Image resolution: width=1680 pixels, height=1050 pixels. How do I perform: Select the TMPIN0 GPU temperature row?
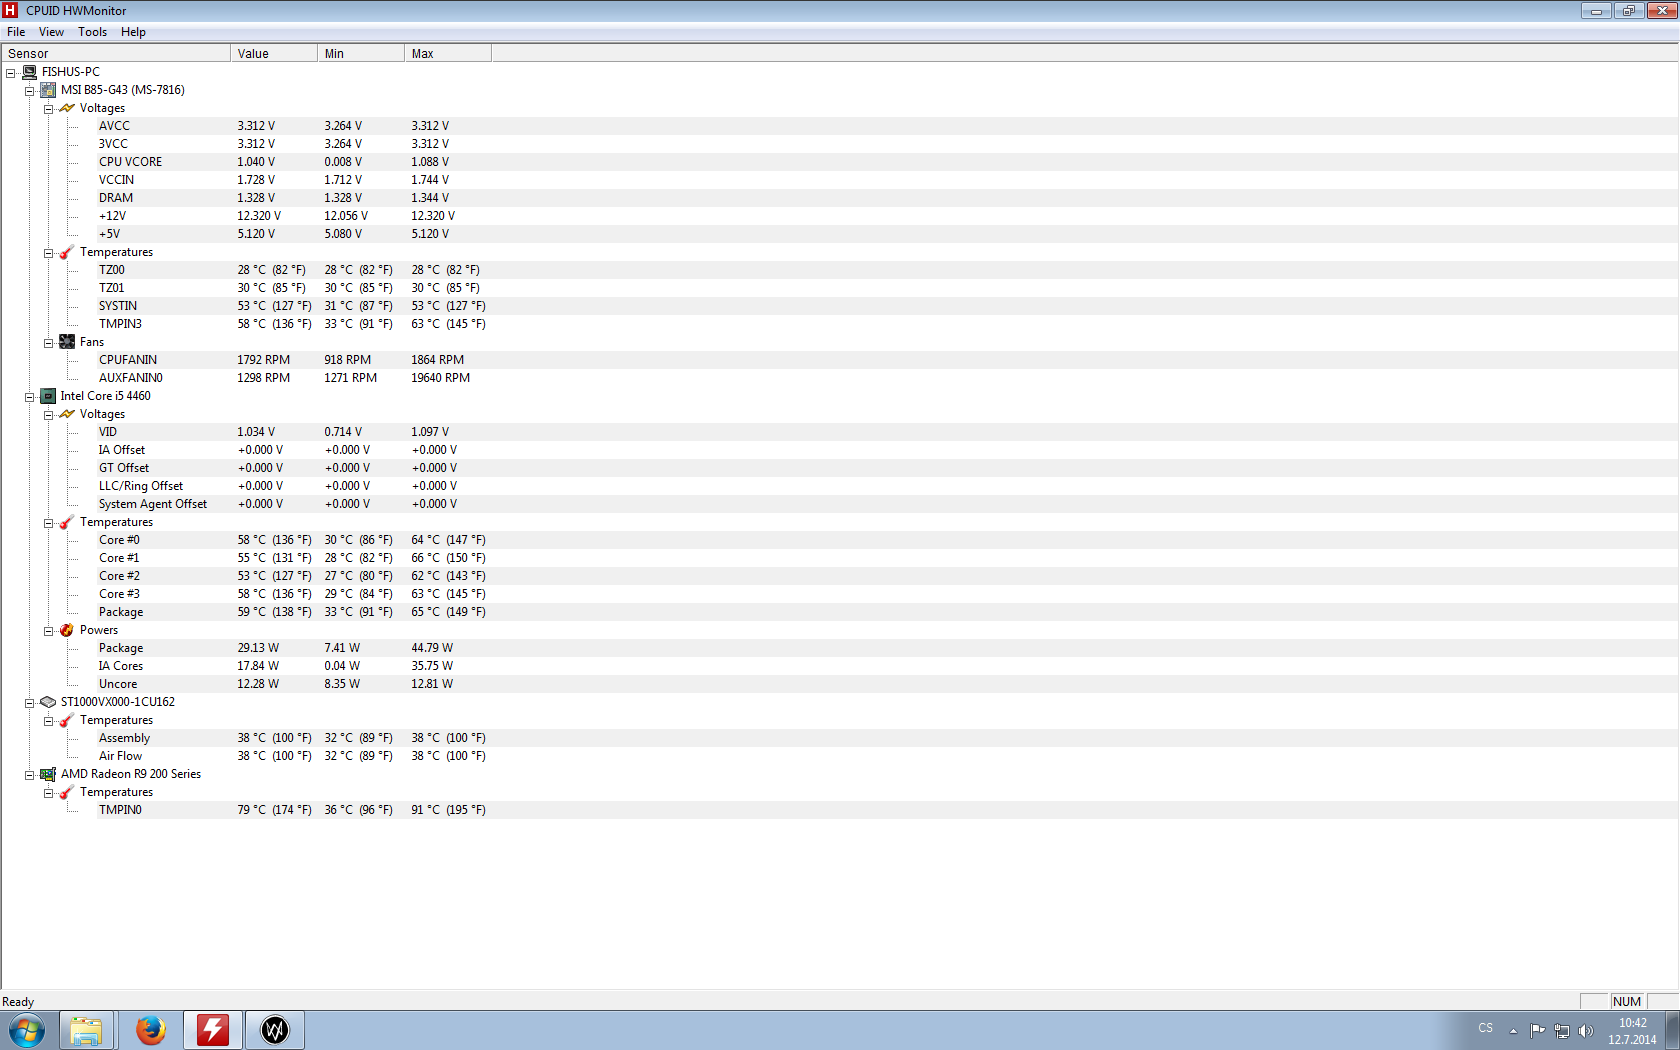(x=888, y=810)
